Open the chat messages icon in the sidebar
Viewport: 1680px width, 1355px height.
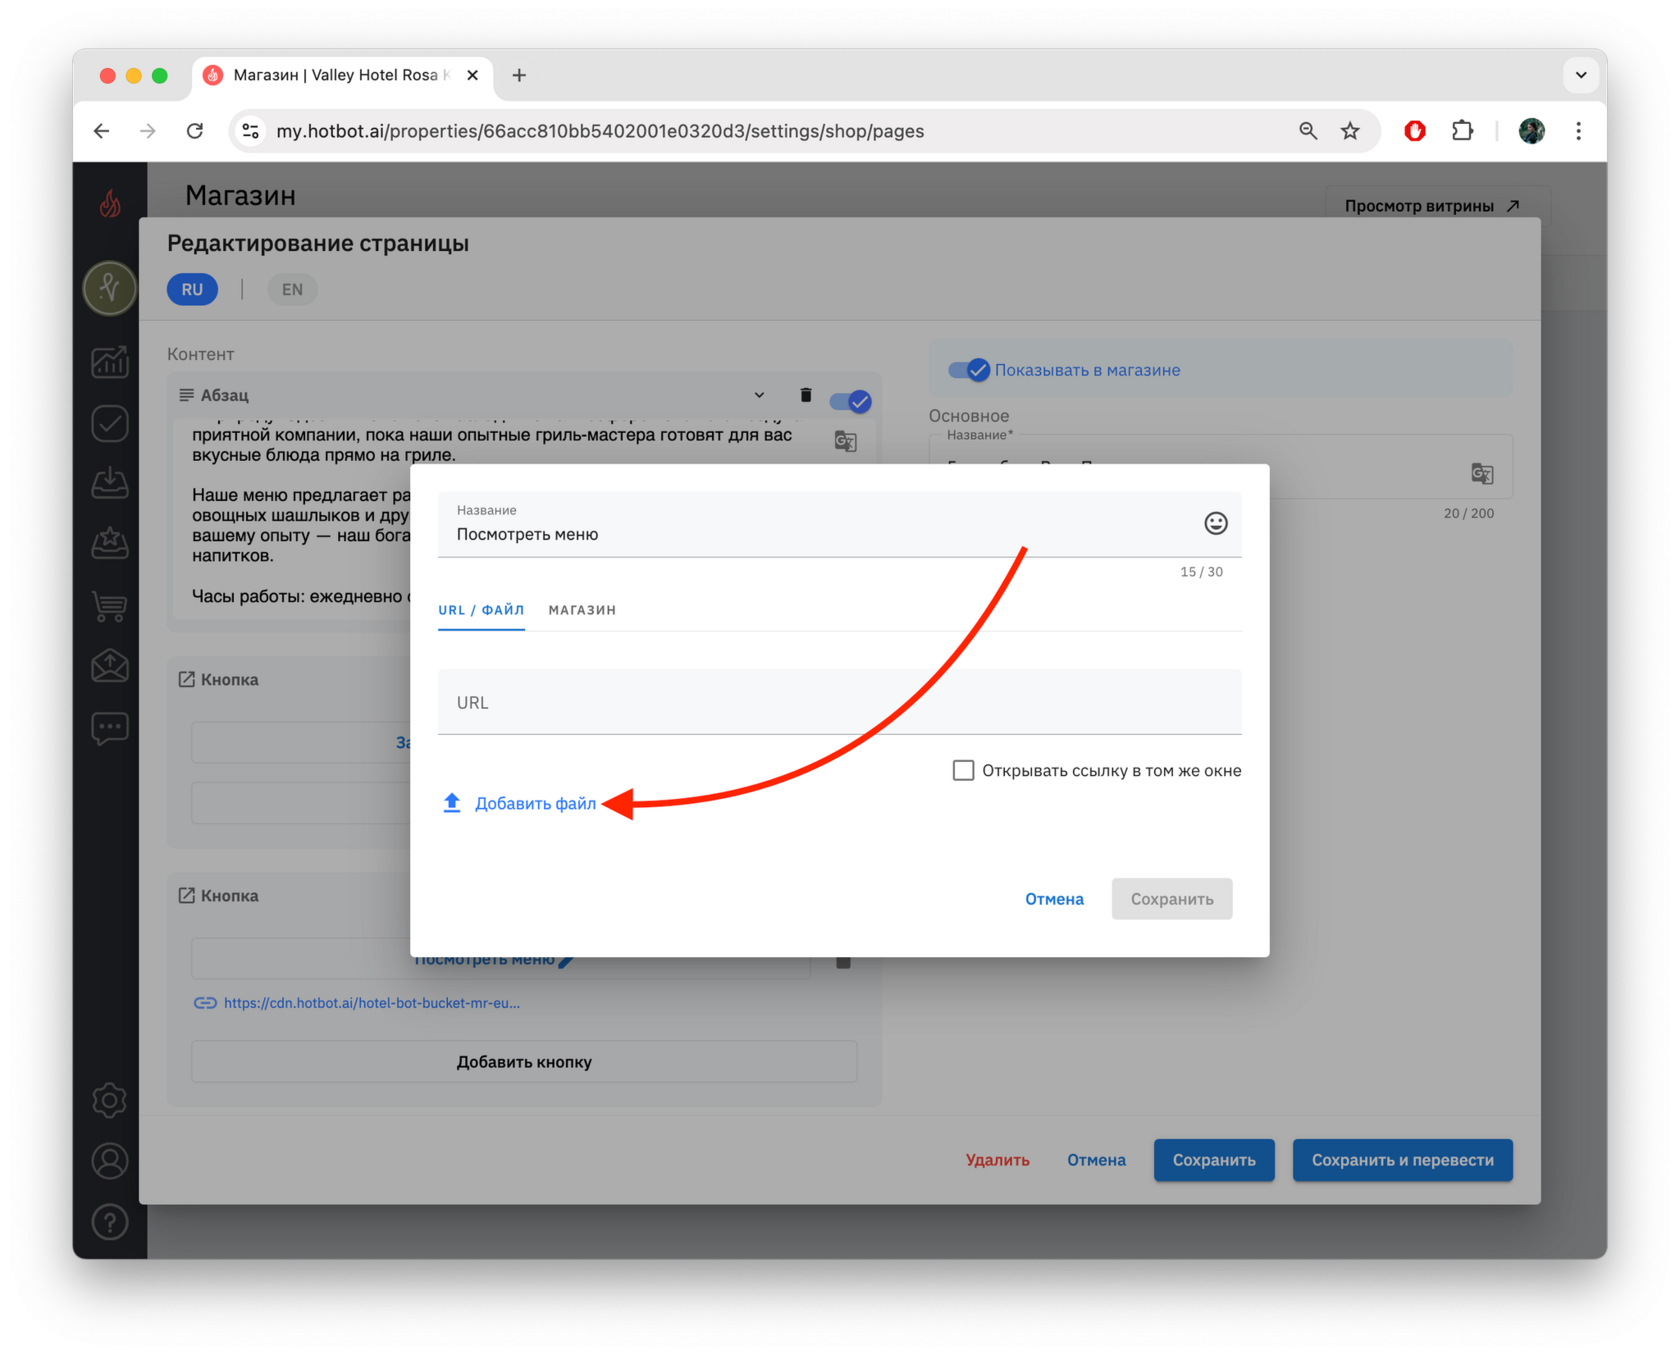pyautogui.click(x=110, y=728)
